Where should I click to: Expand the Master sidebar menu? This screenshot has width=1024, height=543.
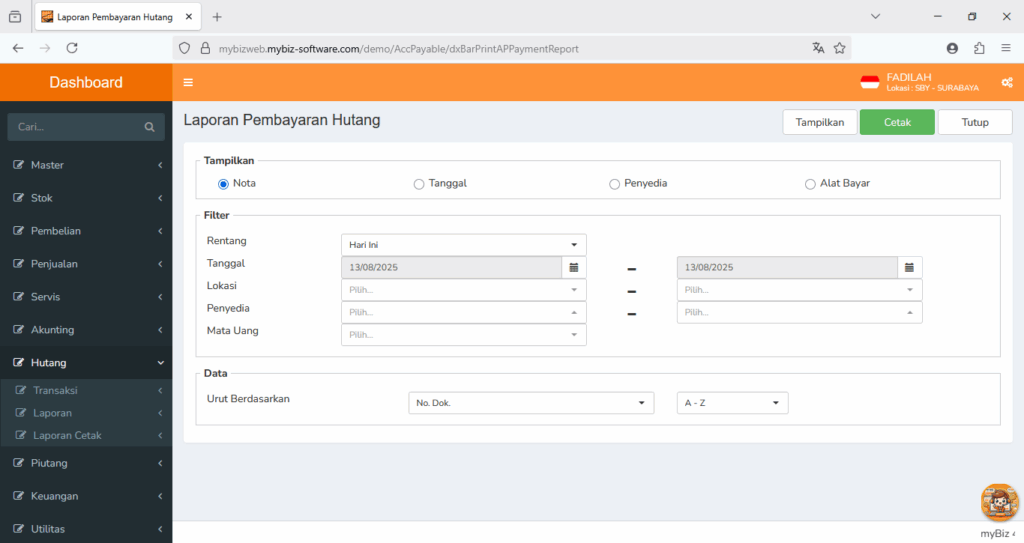[86, 165]
